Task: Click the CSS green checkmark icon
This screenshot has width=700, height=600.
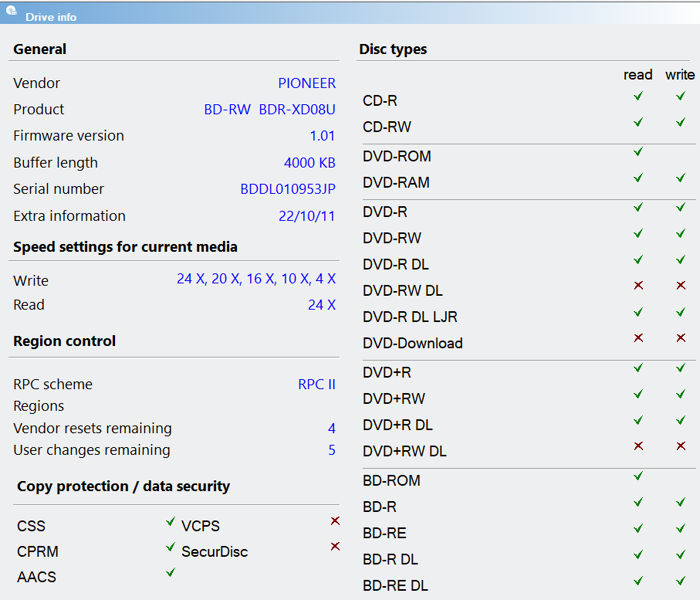Action: (x=171, y=521)
